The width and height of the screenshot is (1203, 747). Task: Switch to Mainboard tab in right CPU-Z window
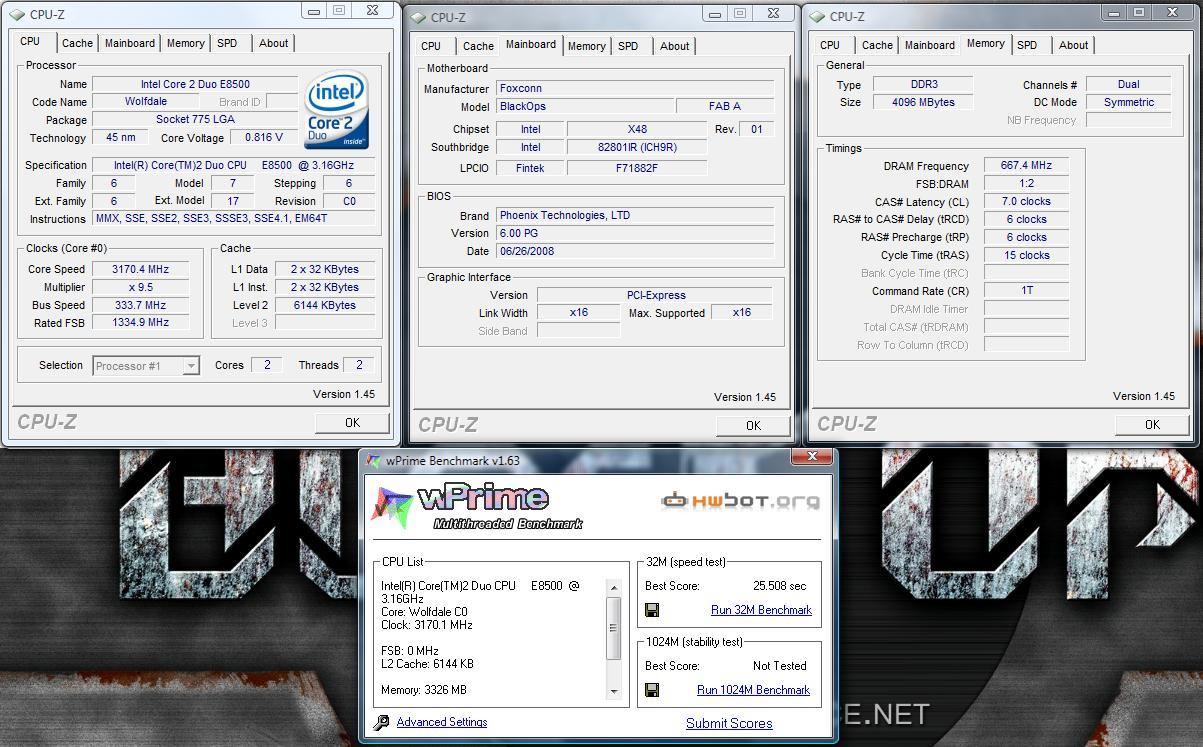(929, 45)
